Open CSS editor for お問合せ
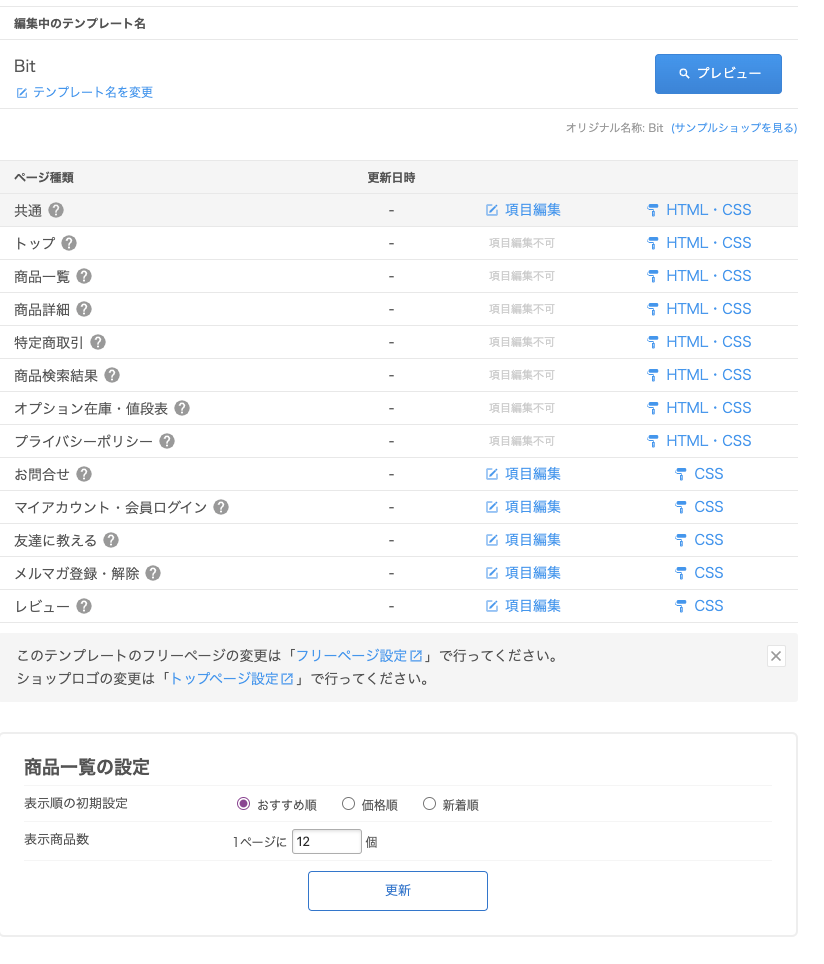 click(699, 474)
